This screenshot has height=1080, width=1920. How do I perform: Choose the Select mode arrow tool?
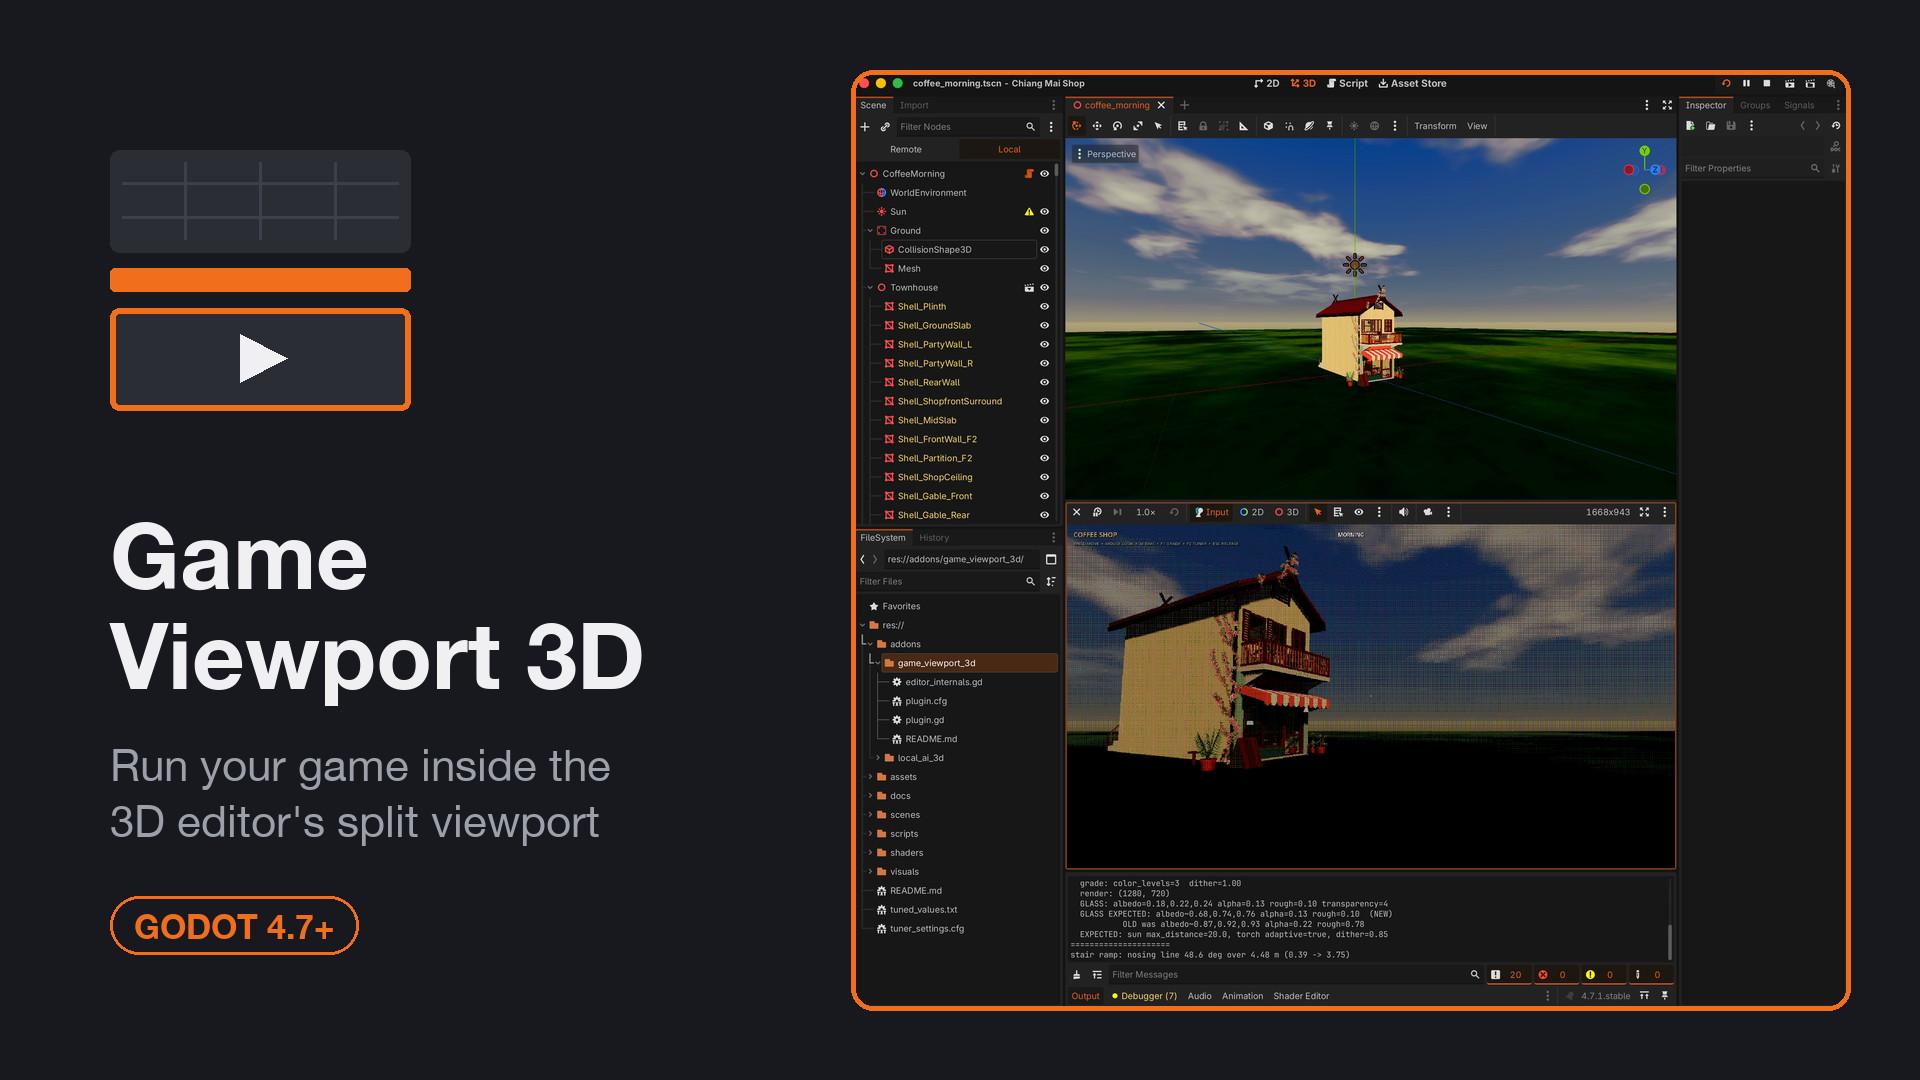pos(1159,126)
